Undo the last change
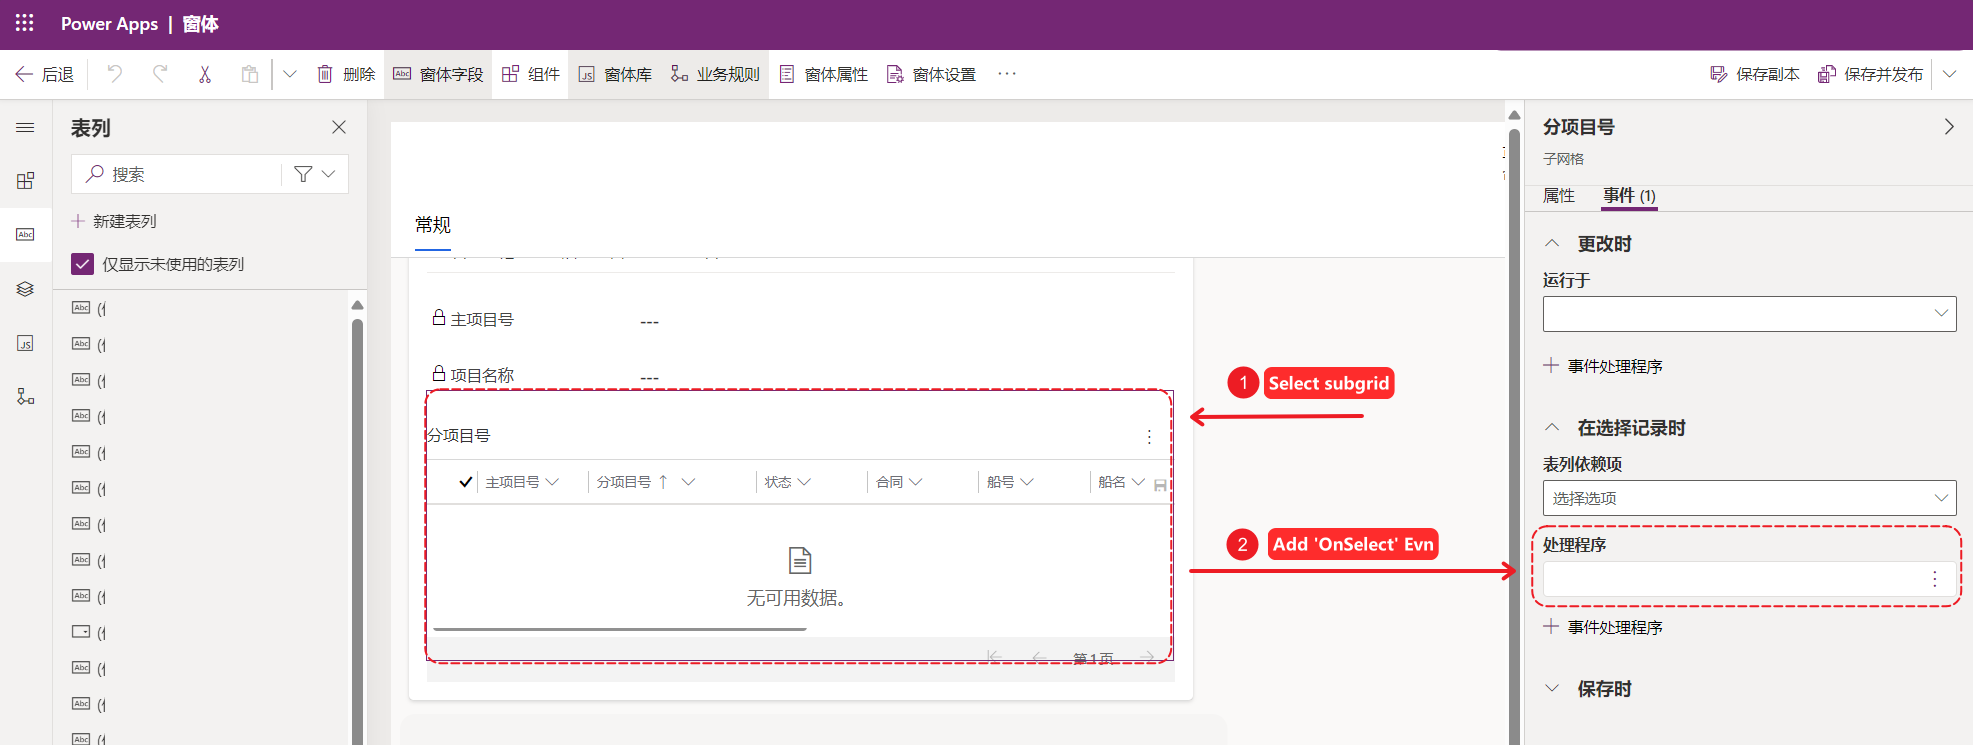The width and height of the screenshot is (1973, 745). 115,74
